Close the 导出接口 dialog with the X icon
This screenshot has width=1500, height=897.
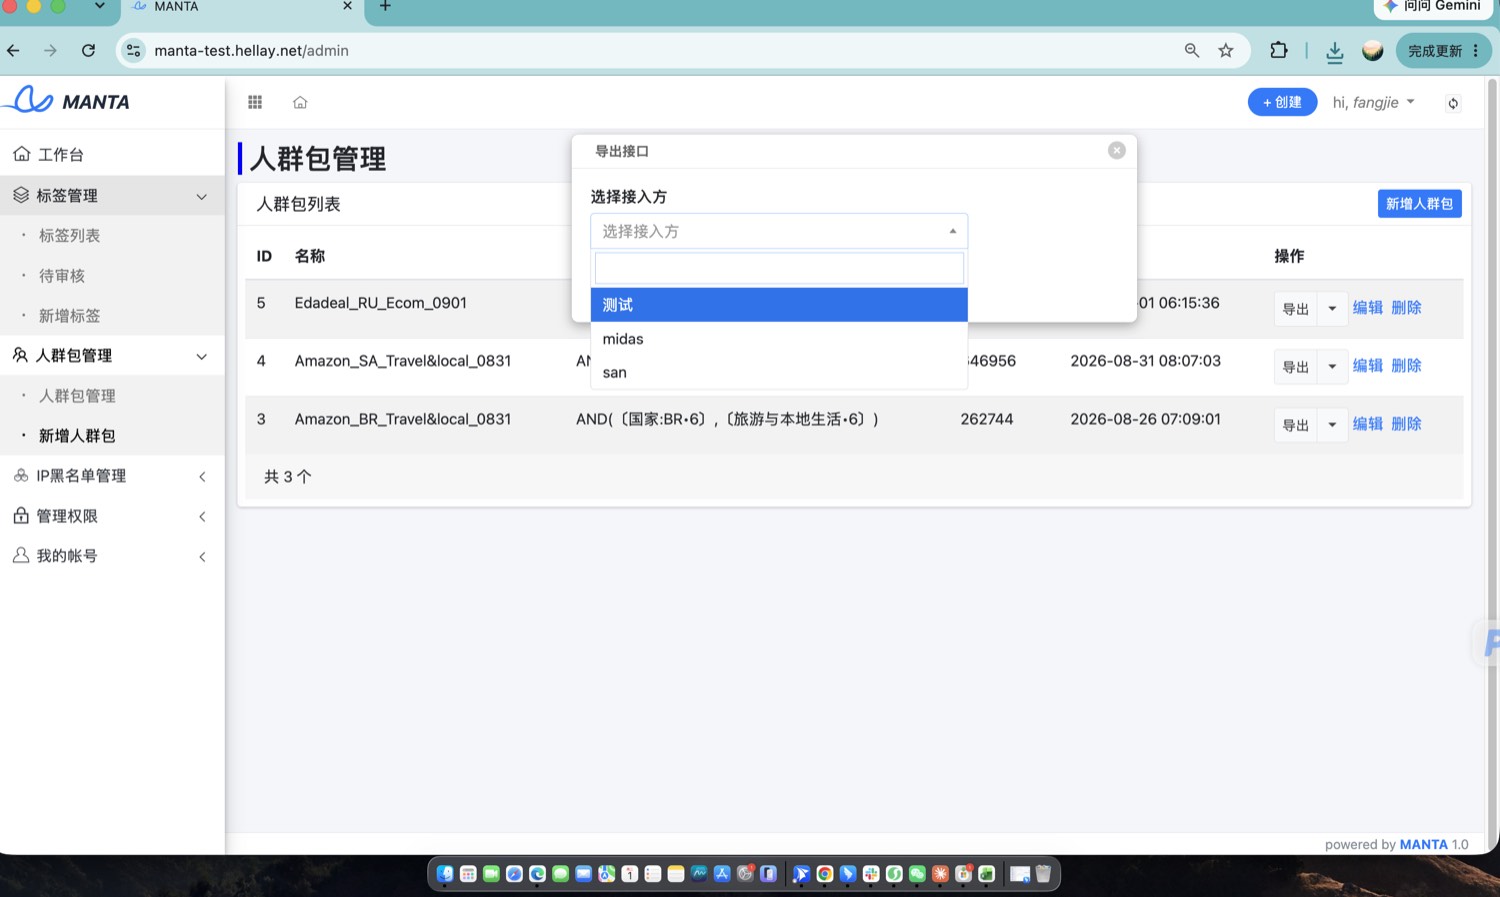(1117, 150)
